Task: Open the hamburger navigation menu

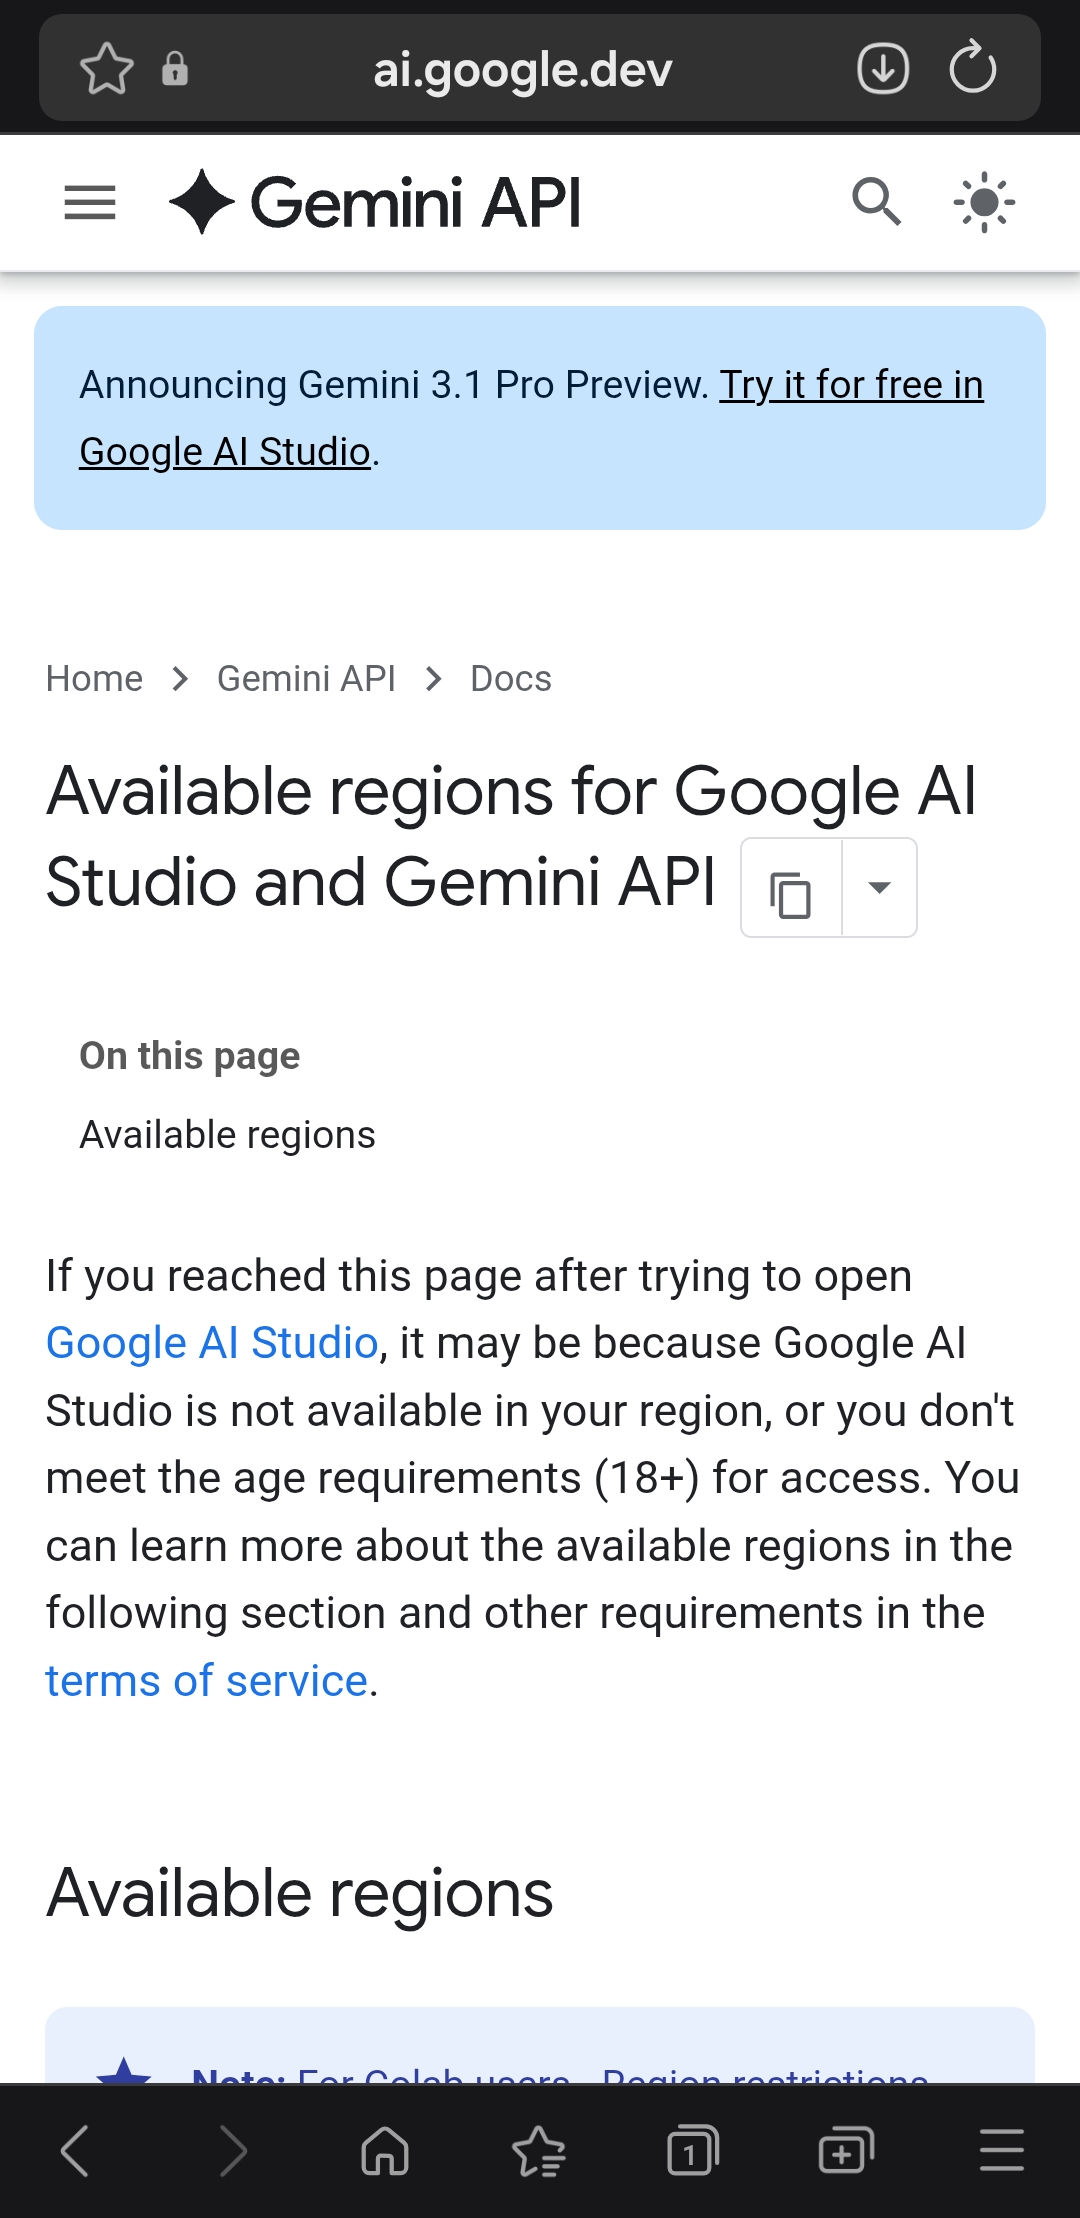Action: pos(90,203)
